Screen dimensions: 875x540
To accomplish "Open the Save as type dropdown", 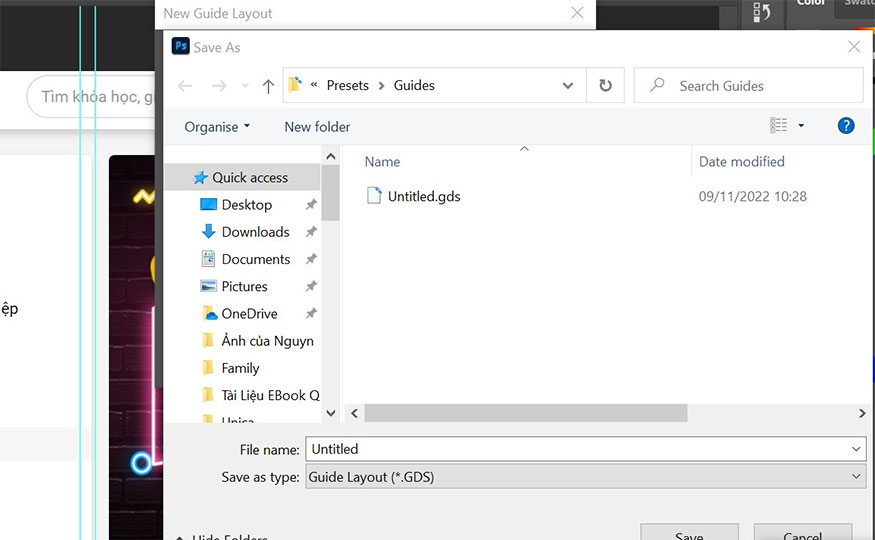I will tap(856, 477).
